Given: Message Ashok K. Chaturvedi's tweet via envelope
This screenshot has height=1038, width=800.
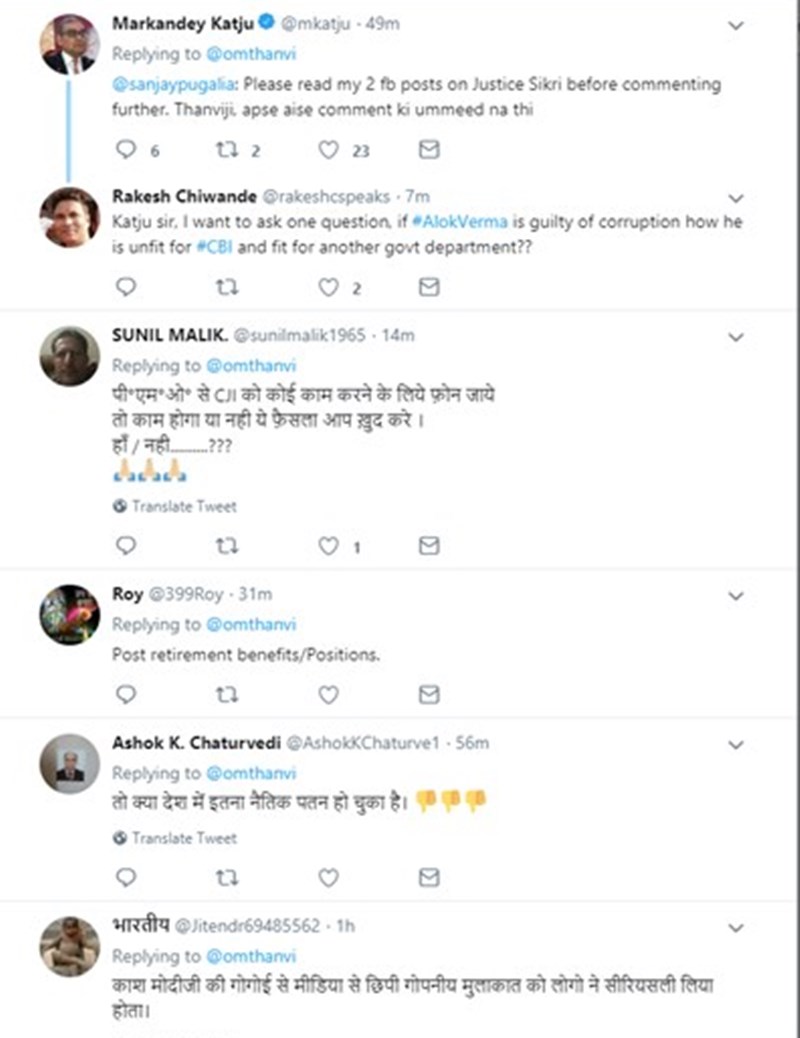Looking at the screenshot, I should click(x=429, y=877).
